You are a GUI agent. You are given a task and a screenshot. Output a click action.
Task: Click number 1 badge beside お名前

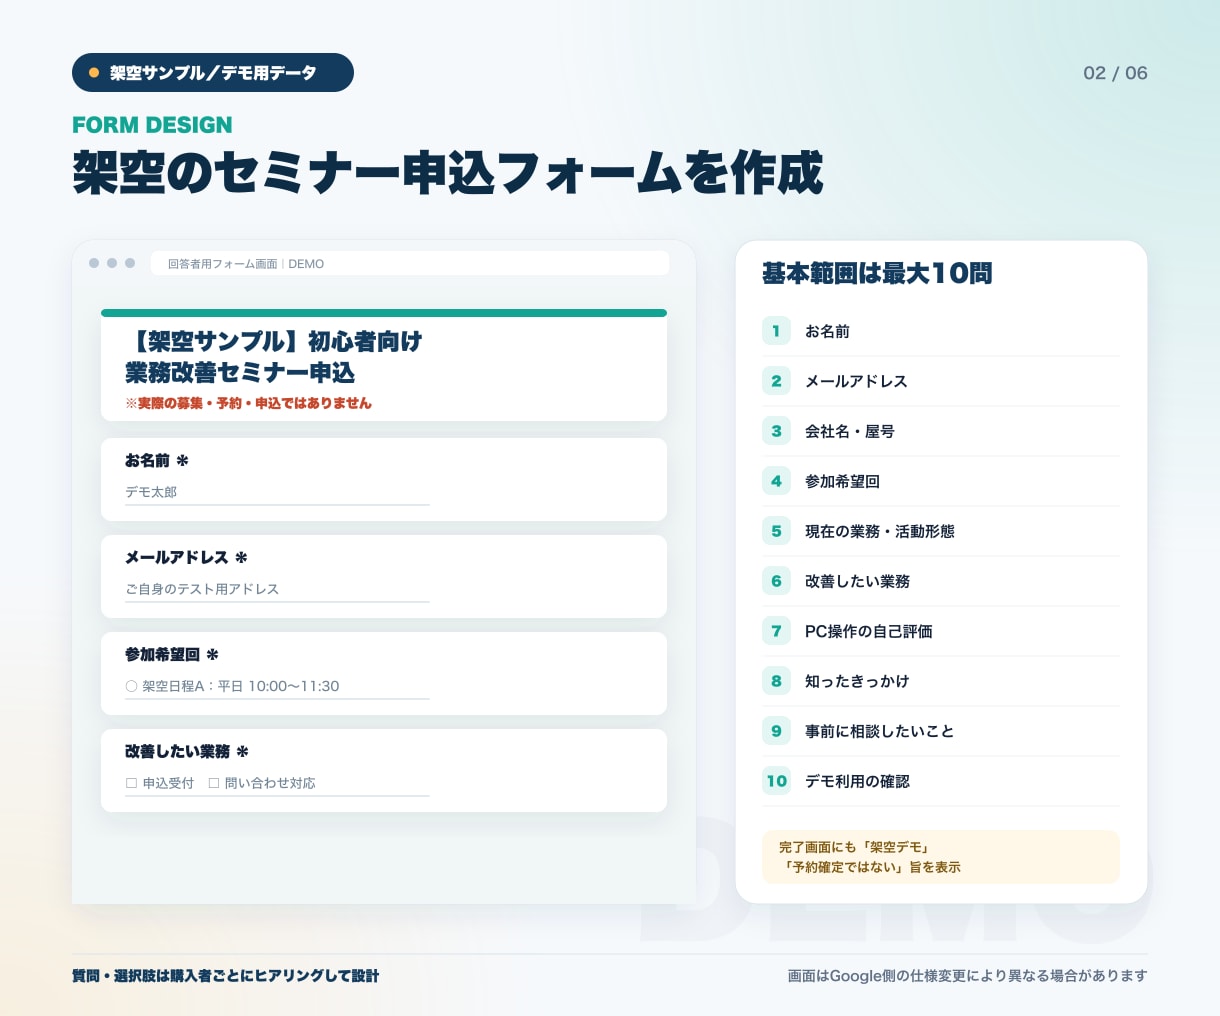776,331
